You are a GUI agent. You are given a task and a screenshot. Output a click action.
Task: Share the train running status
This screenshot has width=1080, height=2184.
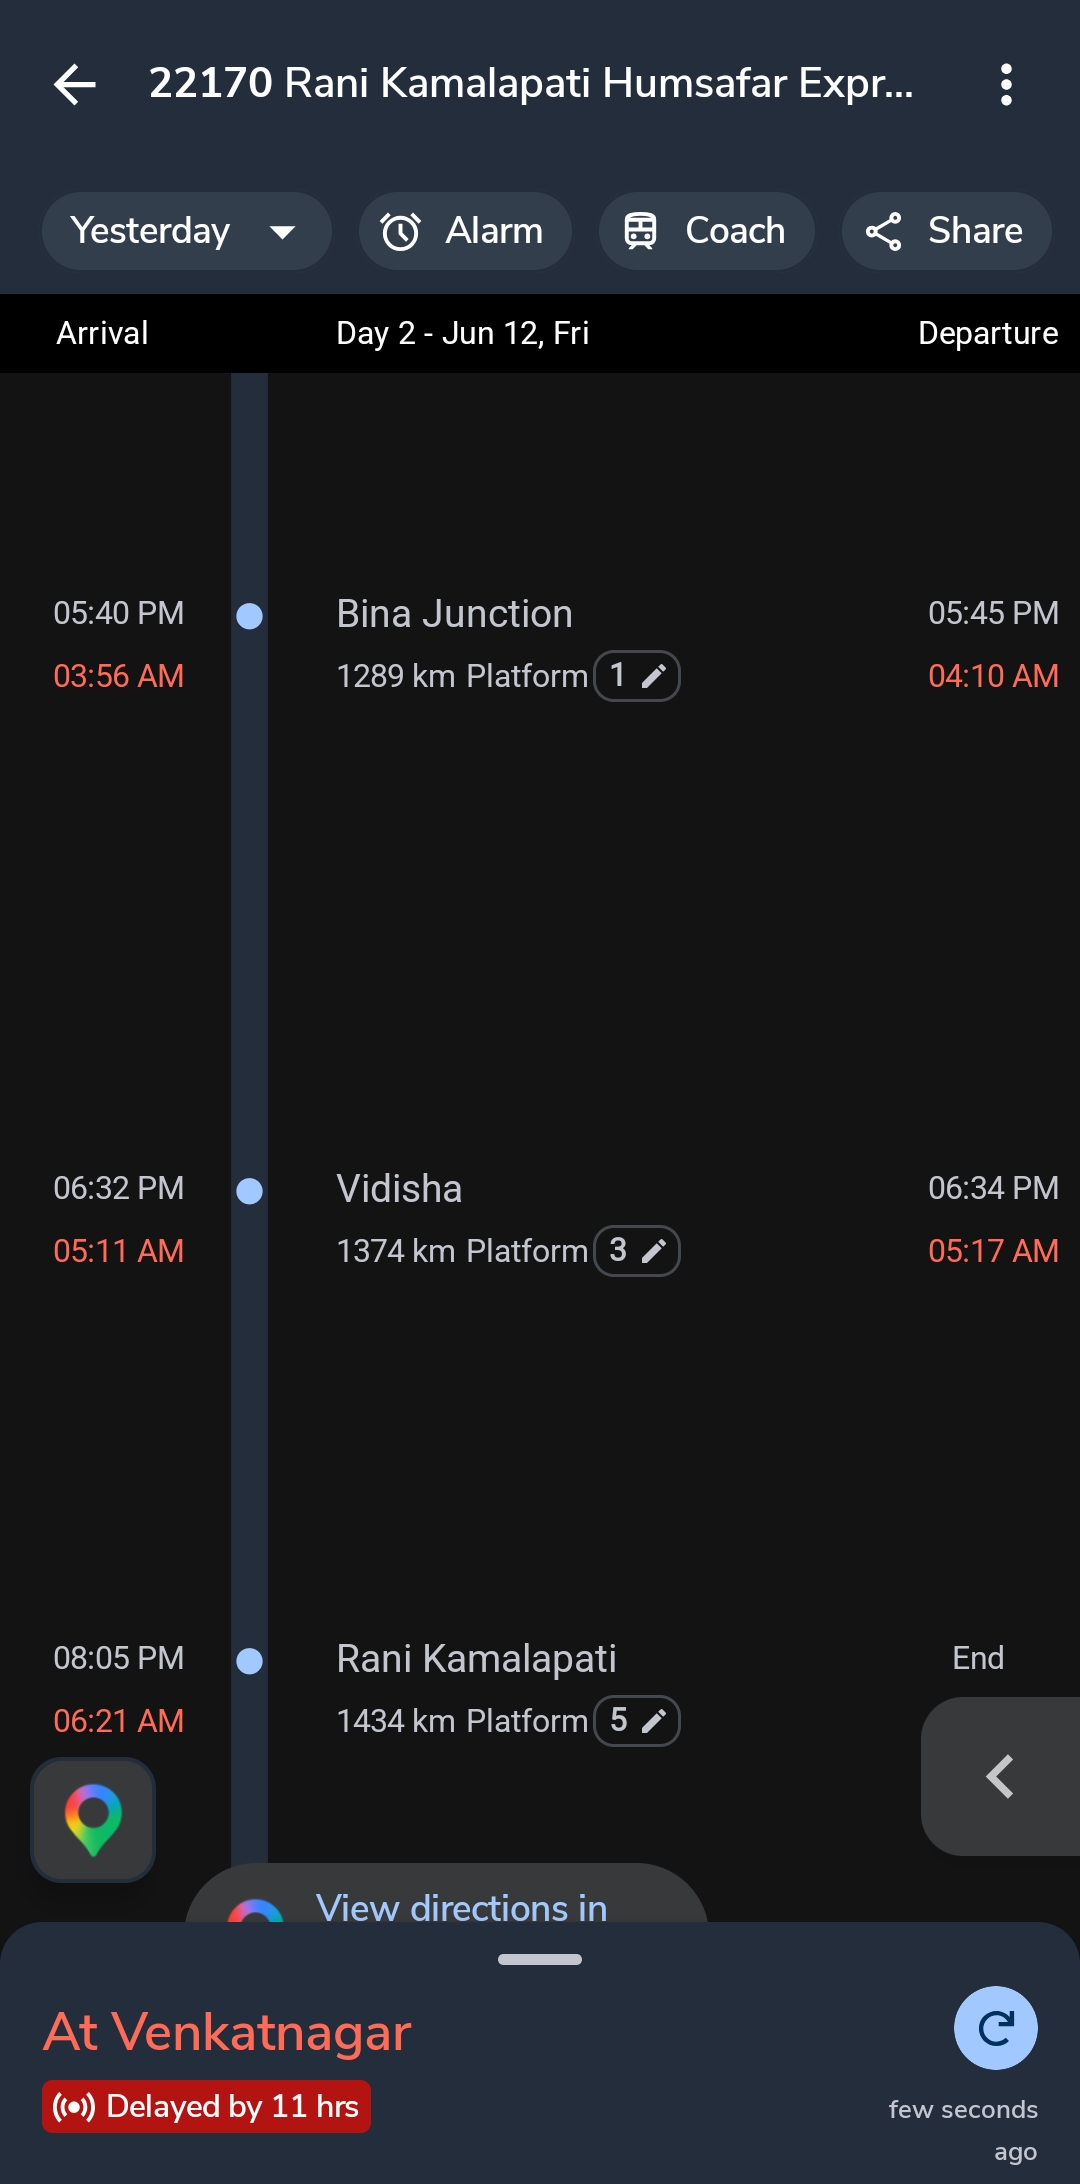pyautogui.click(x=946, y=231)
